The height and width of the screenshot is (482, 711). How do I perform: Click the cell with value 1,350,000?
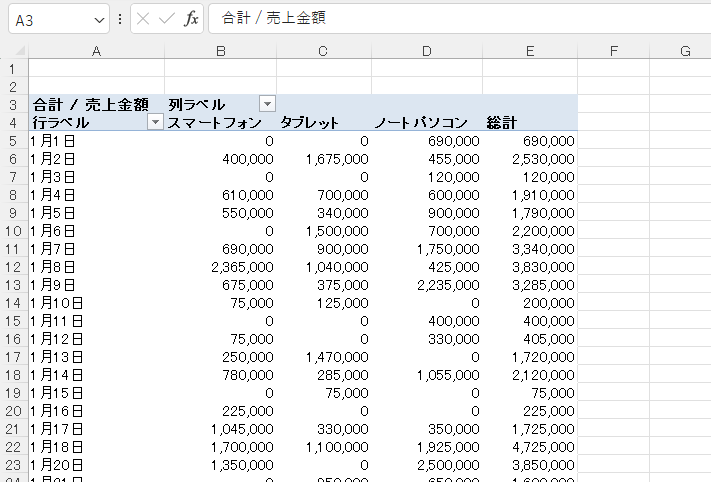pos(220,465)
